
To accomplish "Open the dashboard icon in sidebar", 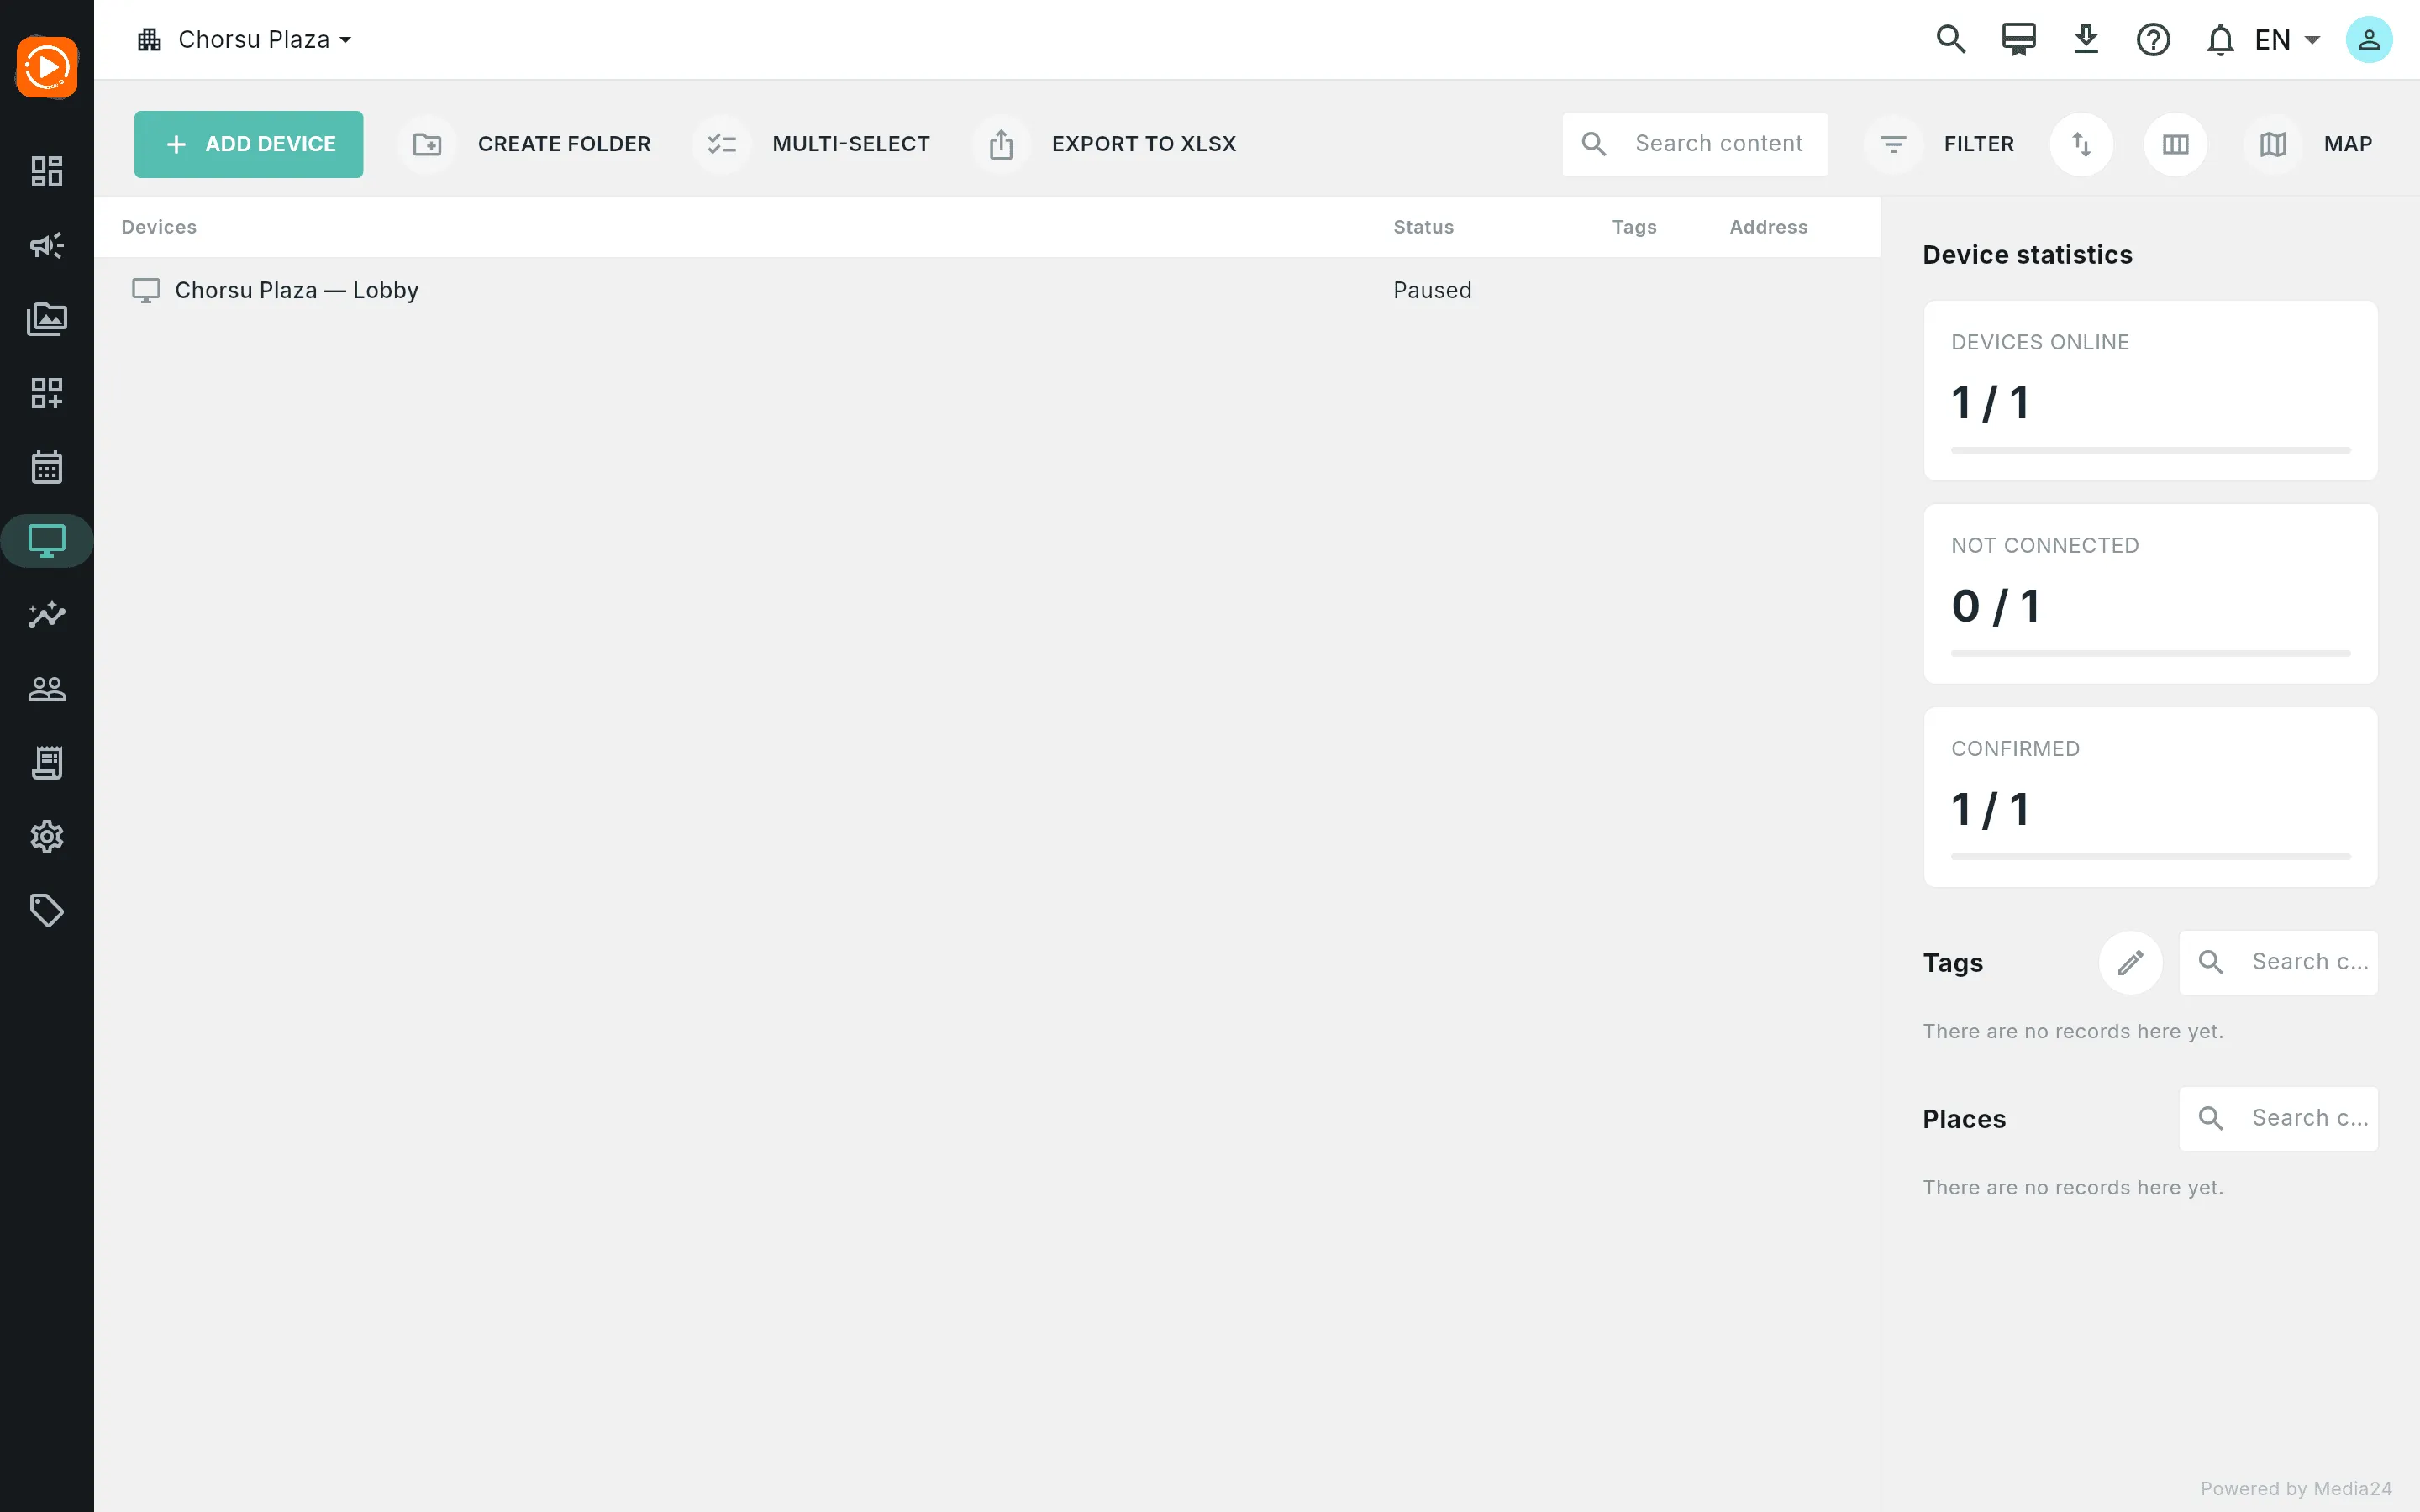I will [47, 171].
